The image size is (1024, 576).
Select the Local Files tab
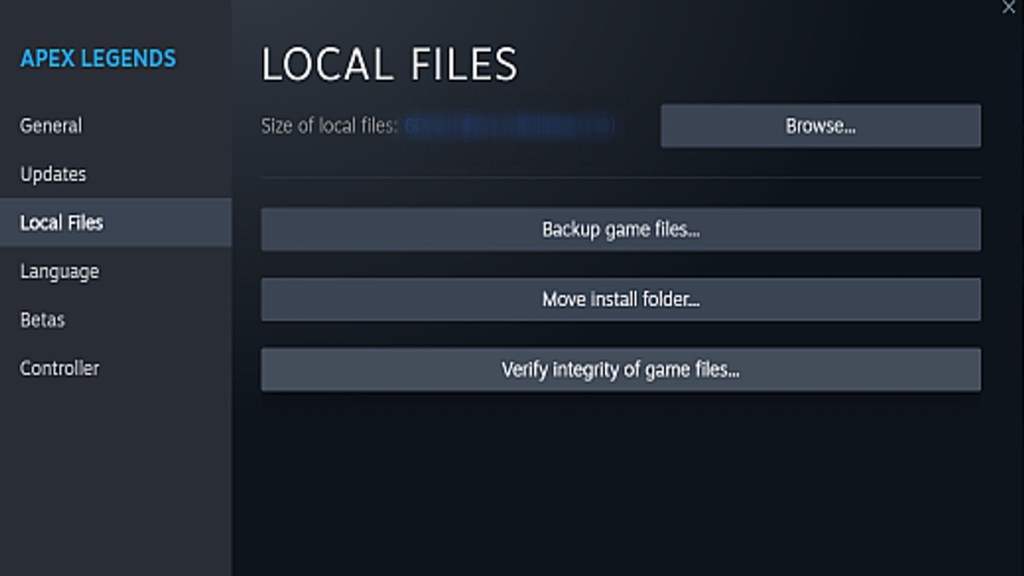(x=61, y=222)
